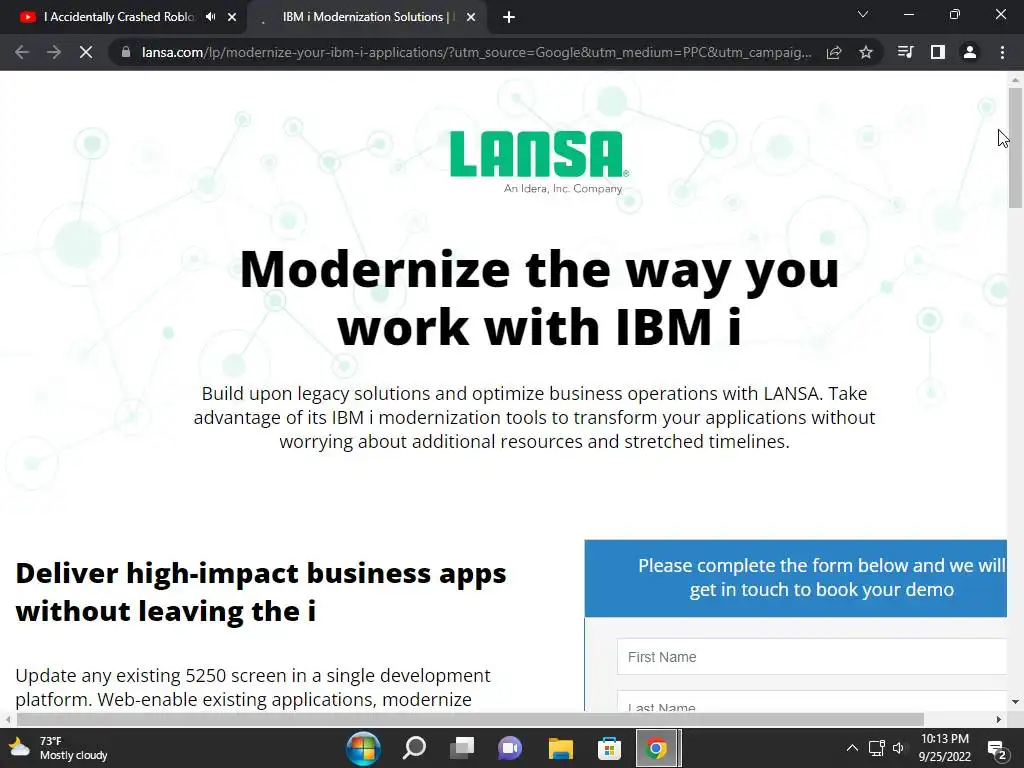The width and height of the screenshot is (1024, 768).
Task: Share this page icon
Action: click(x=834, y=52)
